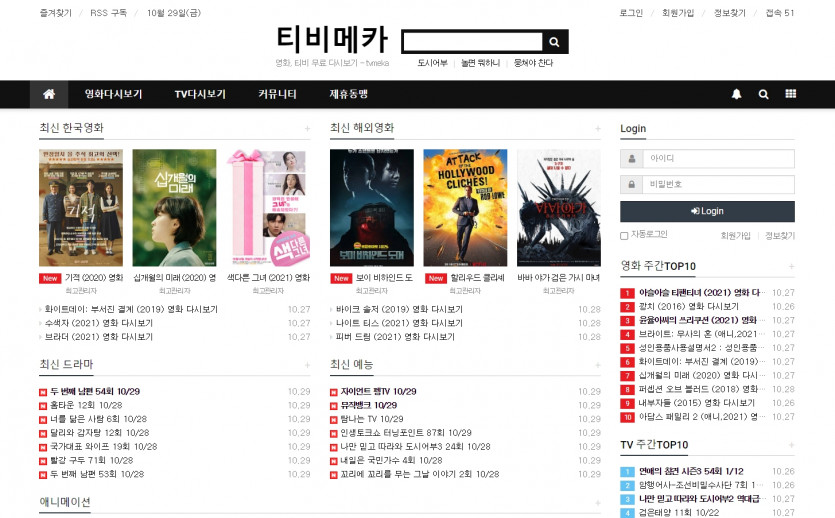This screenshot has height=518, width=835.
Task: Open the 삼개월의 미래 movie poster
Action: pyautogui.click(x=174, y=208)
